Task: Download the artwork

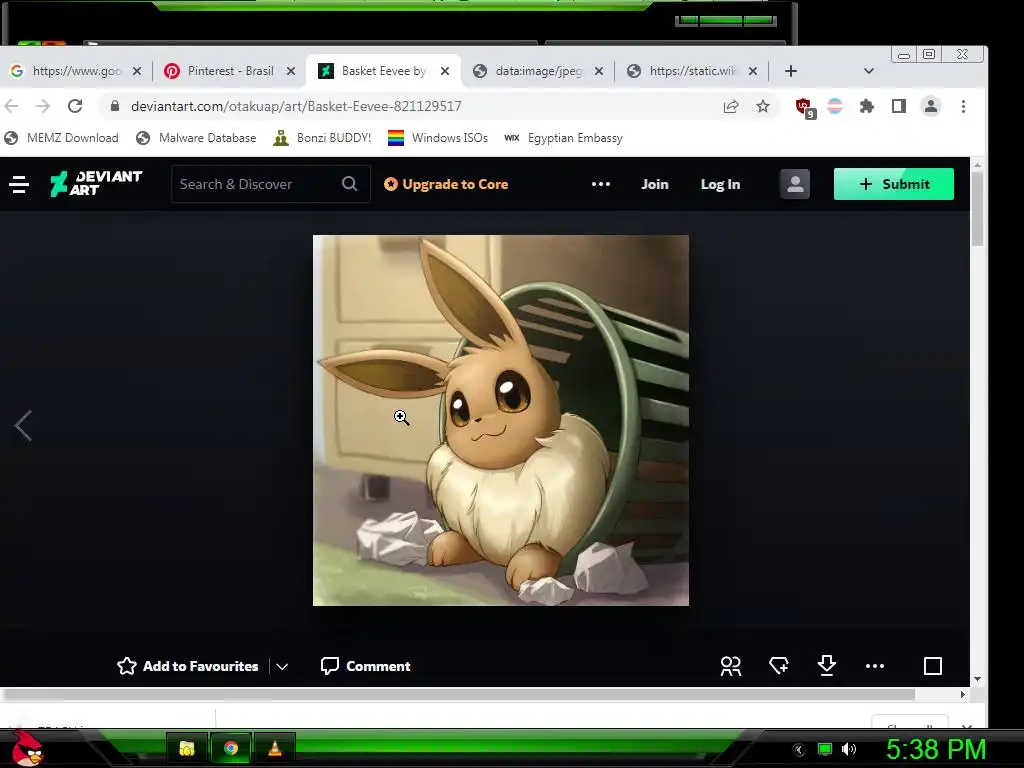Action: click(x=827, y=665)
